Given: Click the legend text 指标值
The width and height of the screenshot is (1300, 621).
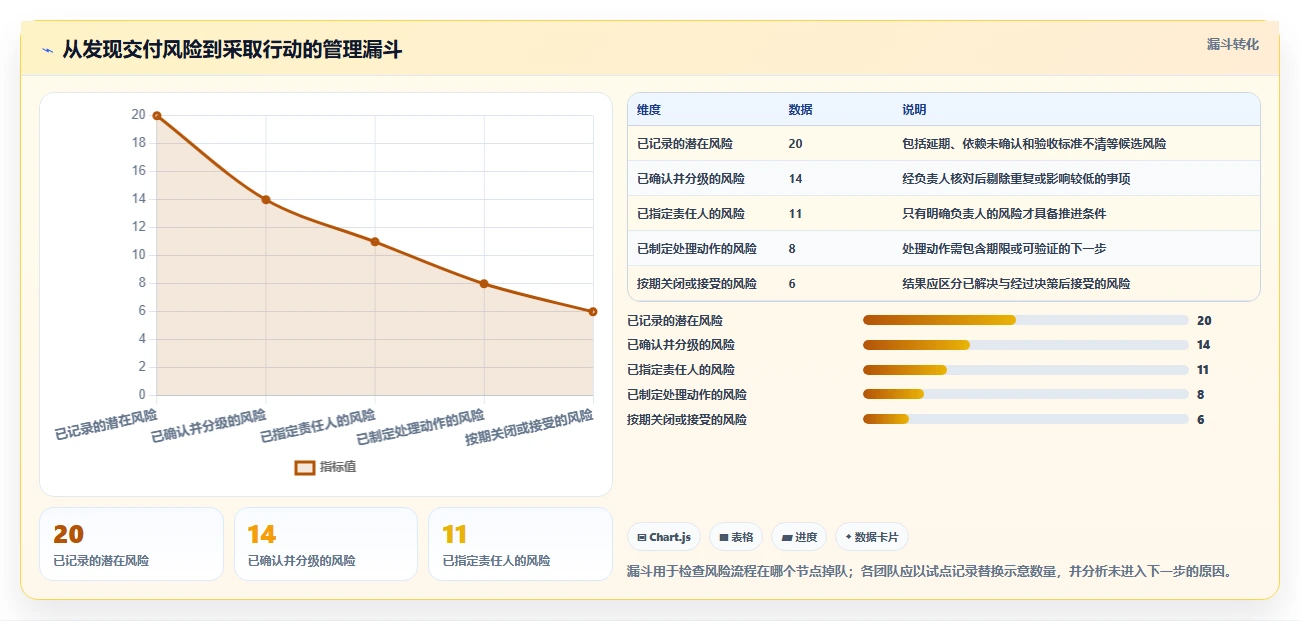Looking at the screenshot, I should pos(338,467).
